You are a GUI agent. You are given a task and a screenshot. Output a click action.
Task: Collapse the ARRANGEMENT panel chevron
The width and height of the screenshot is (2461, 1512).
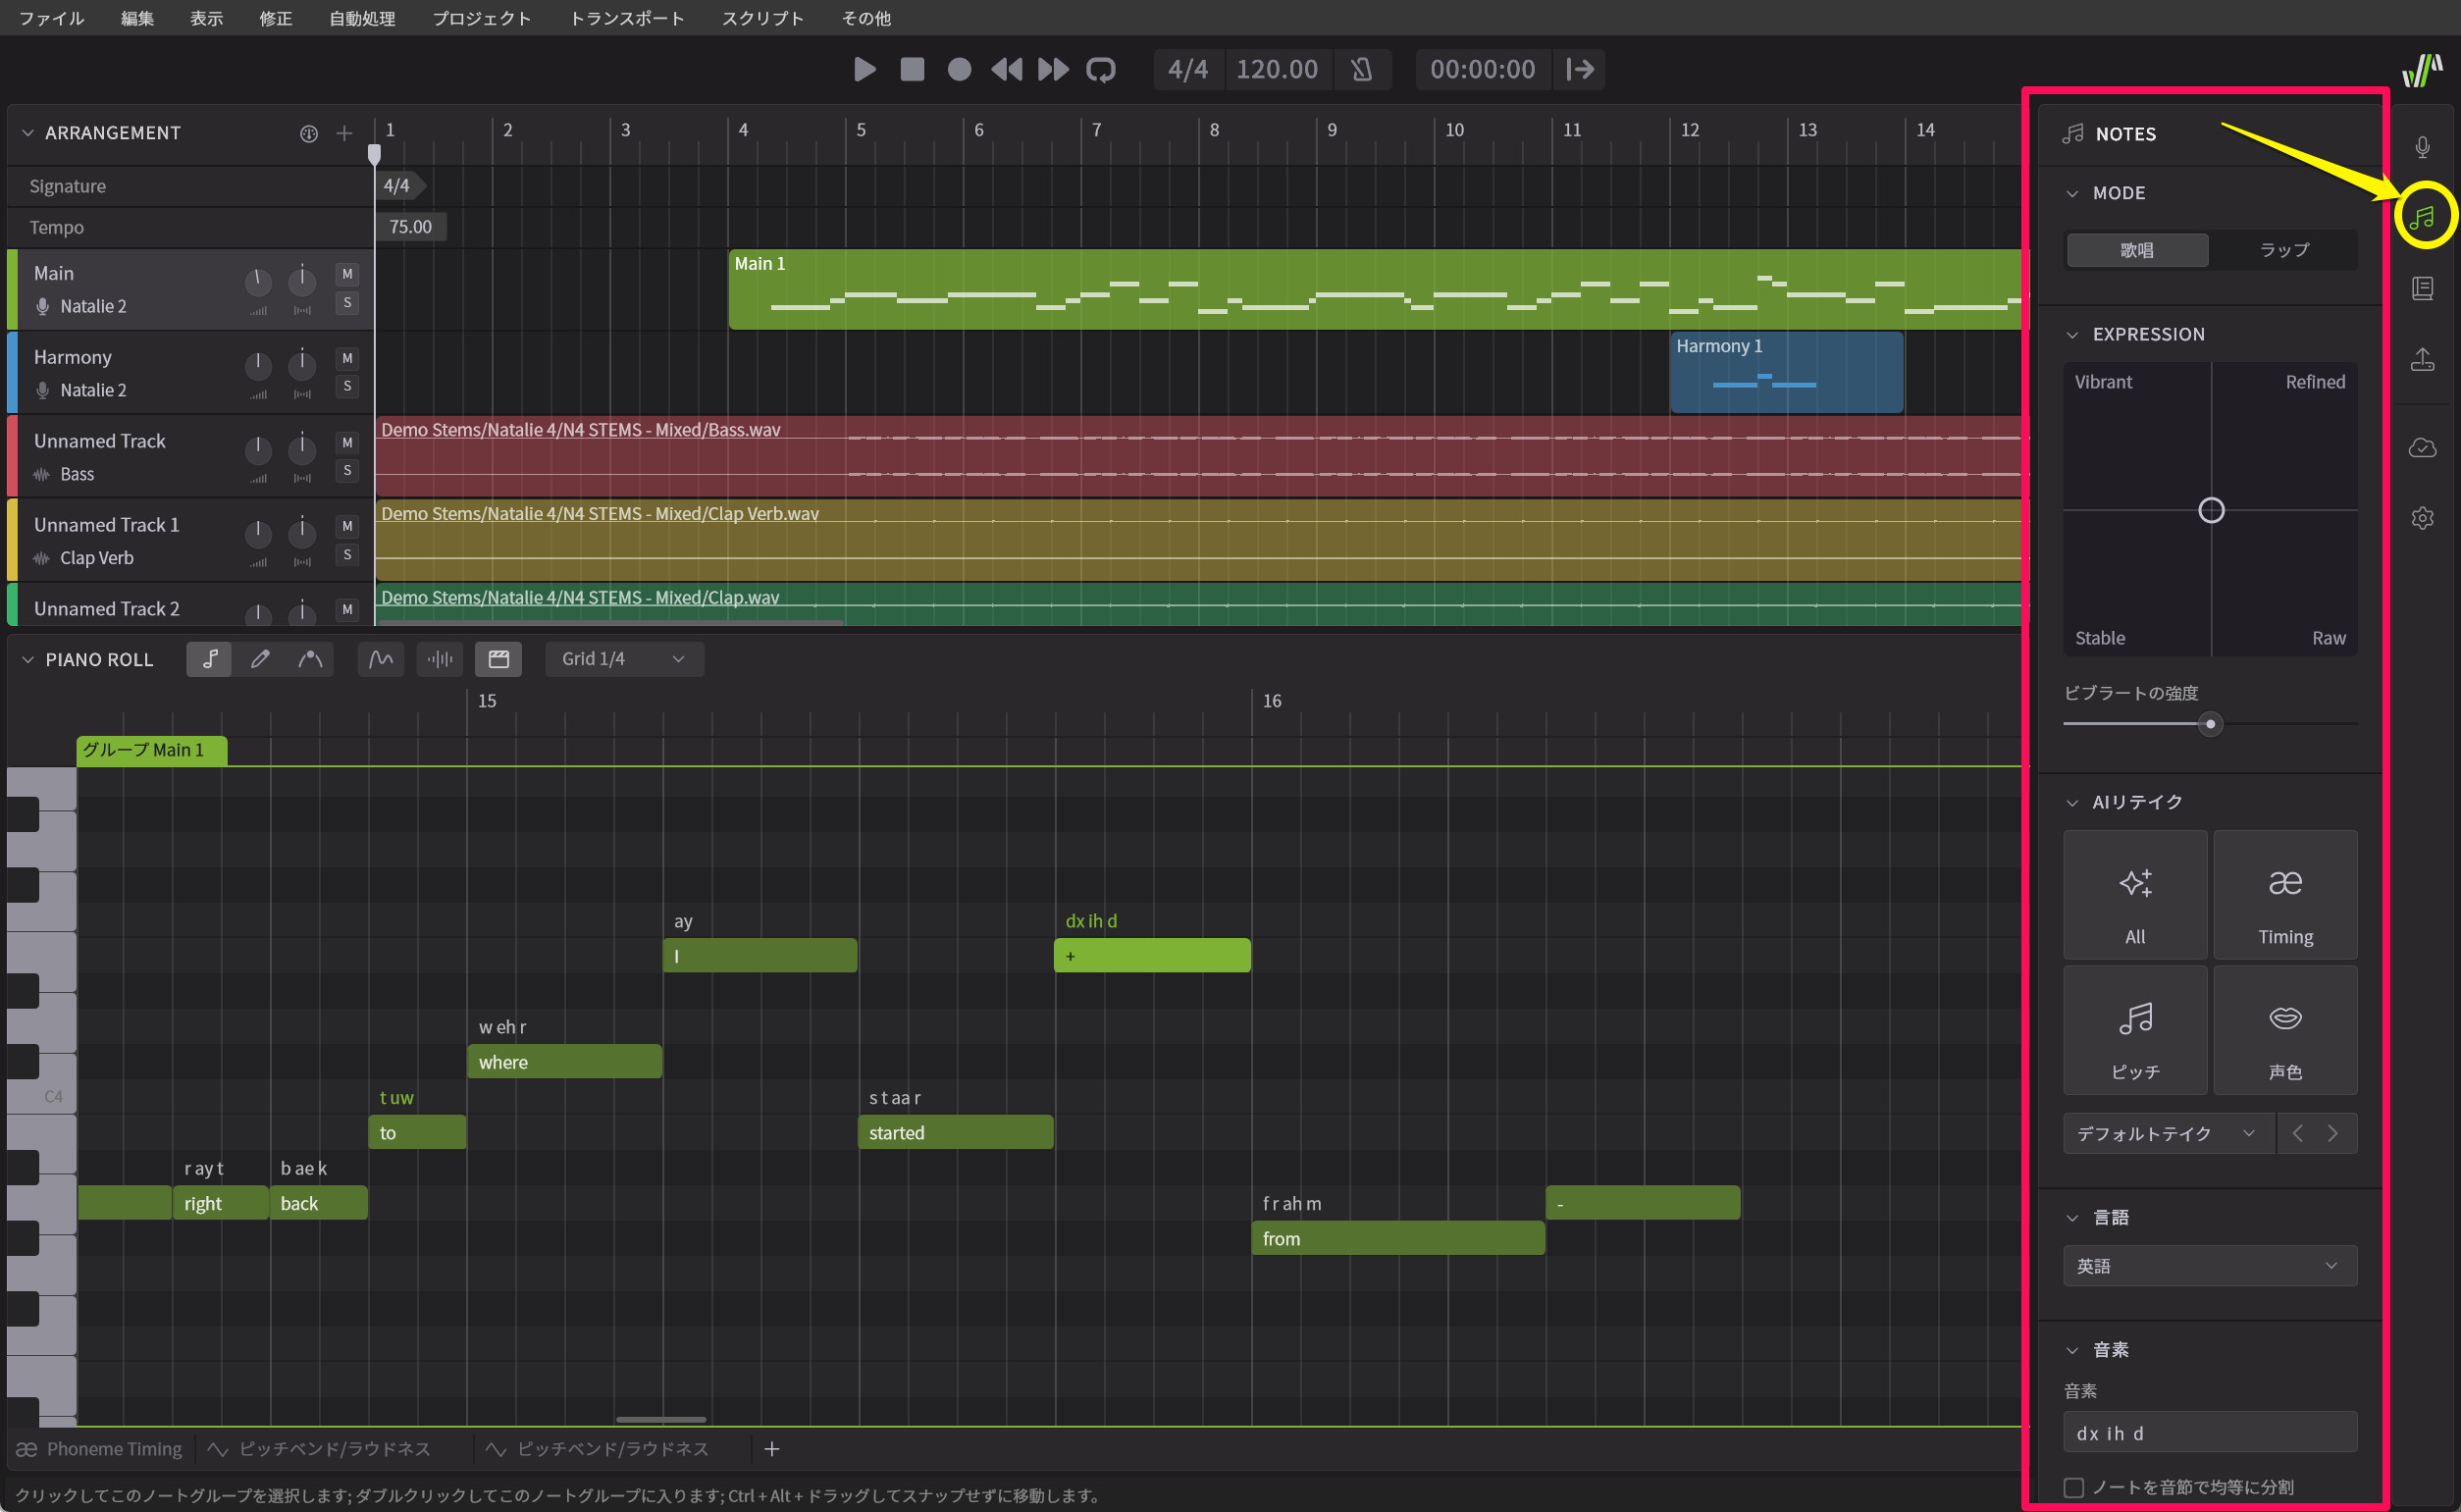28,133
